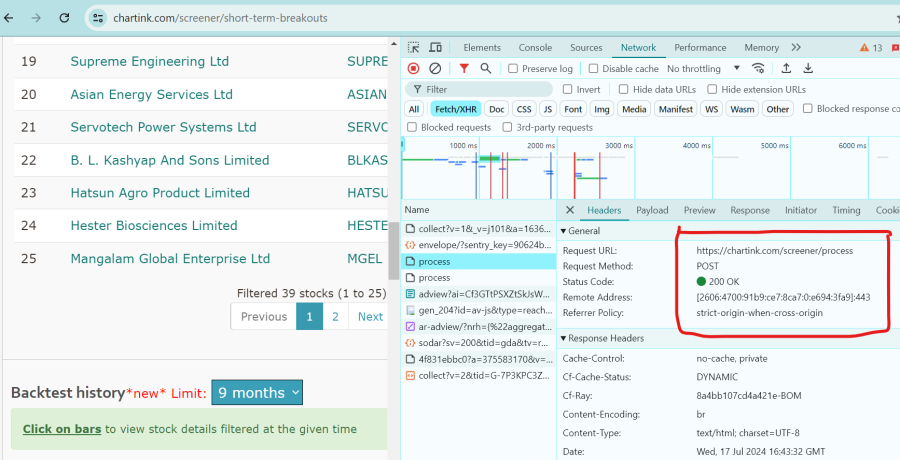Screen dimensions: 900x460
Task: Open the Preview tab
Action: [700, 210]
